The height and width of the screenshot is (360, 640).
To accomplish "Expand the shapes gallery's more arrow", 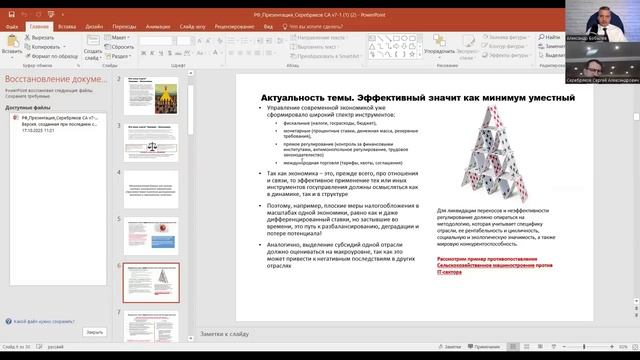I will (x=420, y=55).
